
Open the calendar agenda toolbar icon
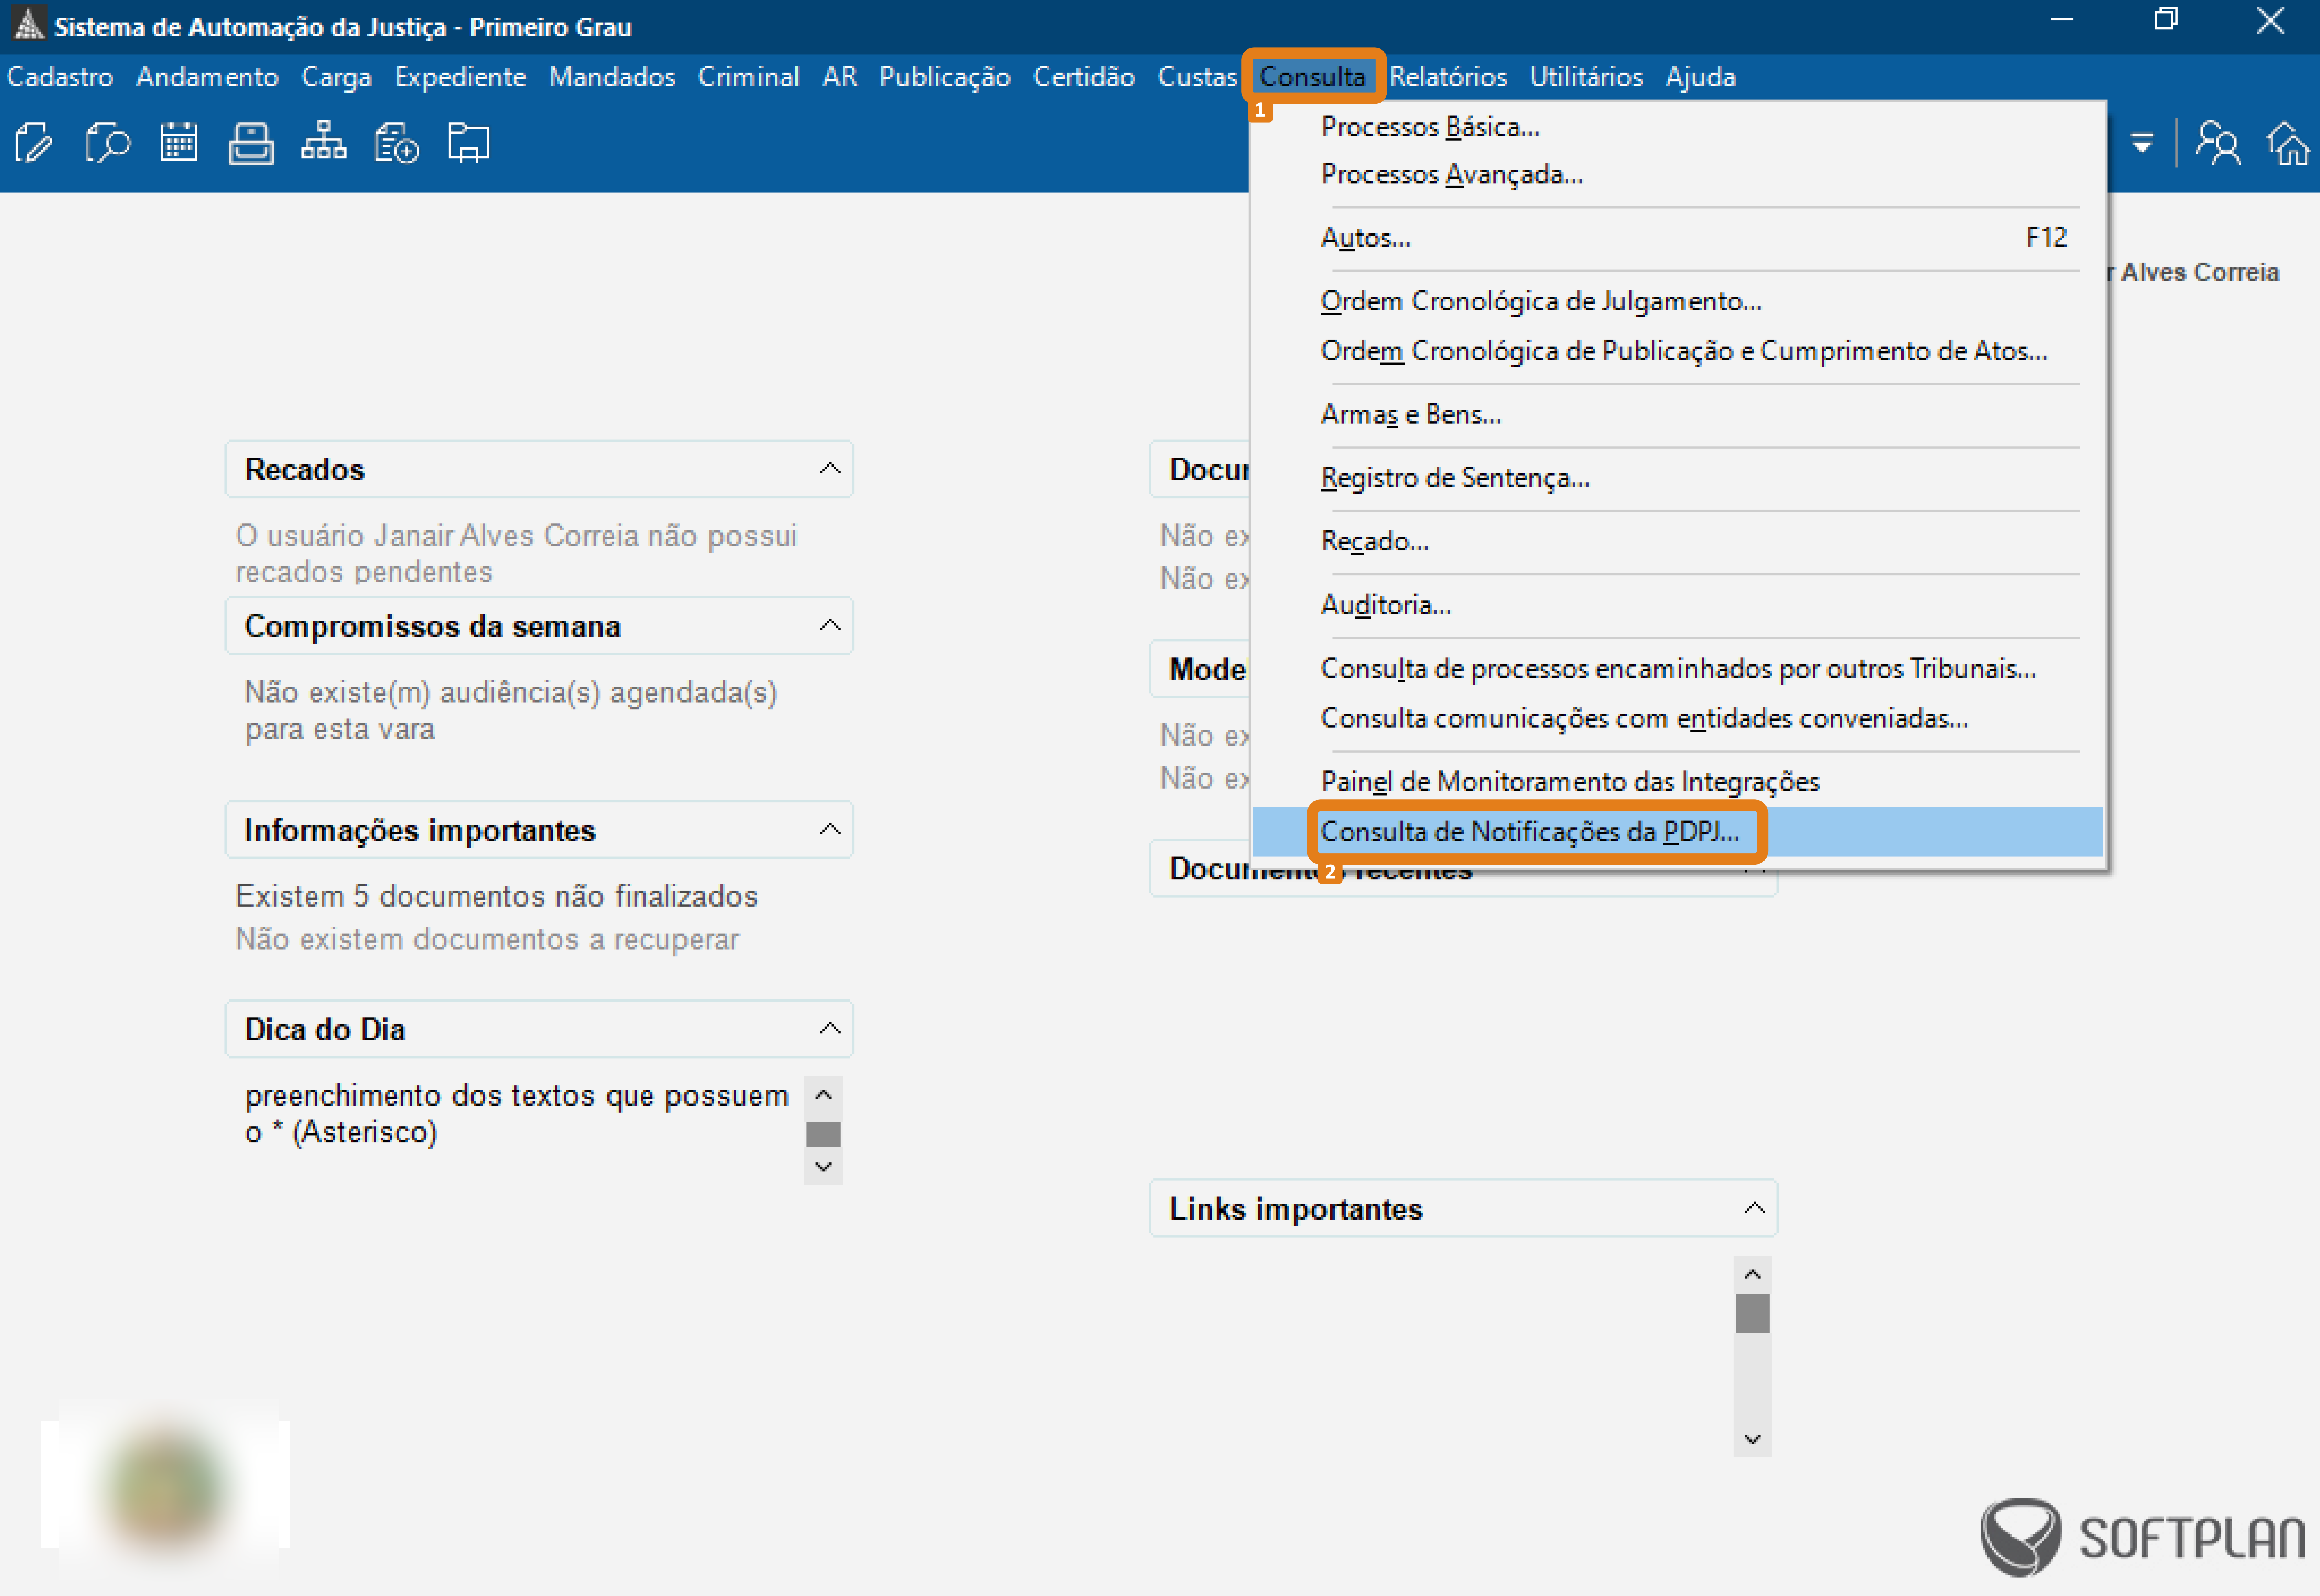click(179, 143)
